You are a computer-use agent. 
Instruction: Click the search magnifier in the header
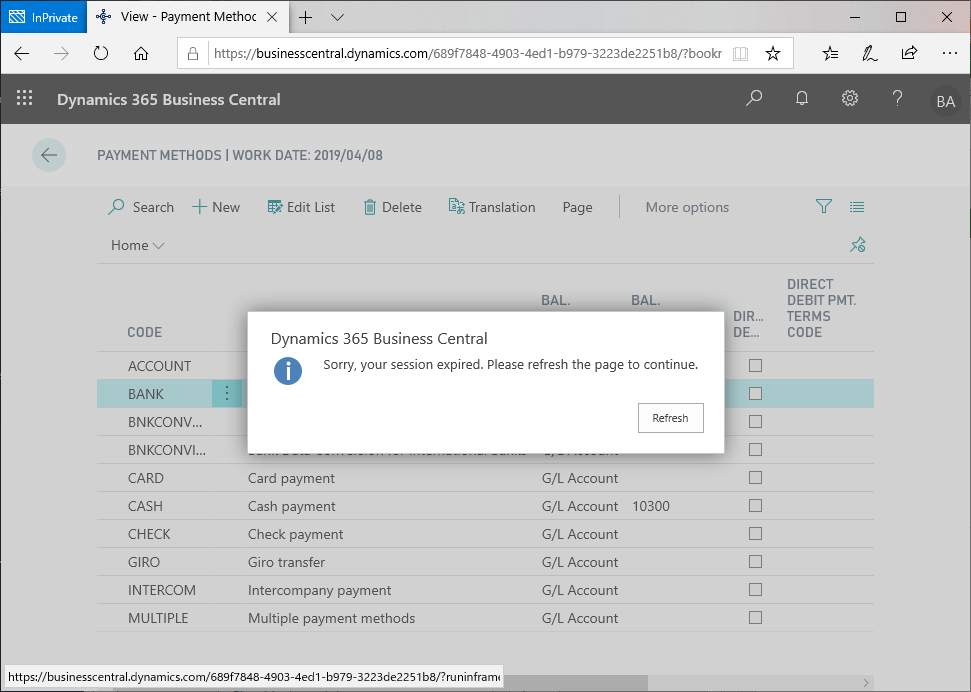tap(754, 99)
